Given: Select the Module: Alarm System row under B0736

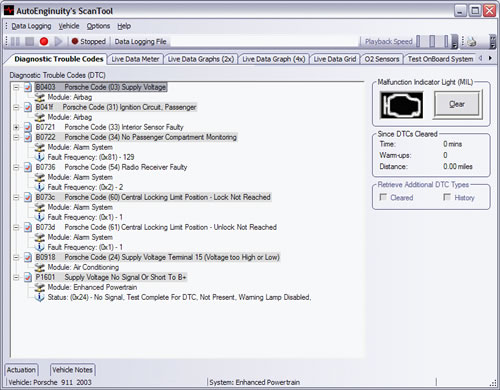Looking at the screenshot, I should [80, 177].
